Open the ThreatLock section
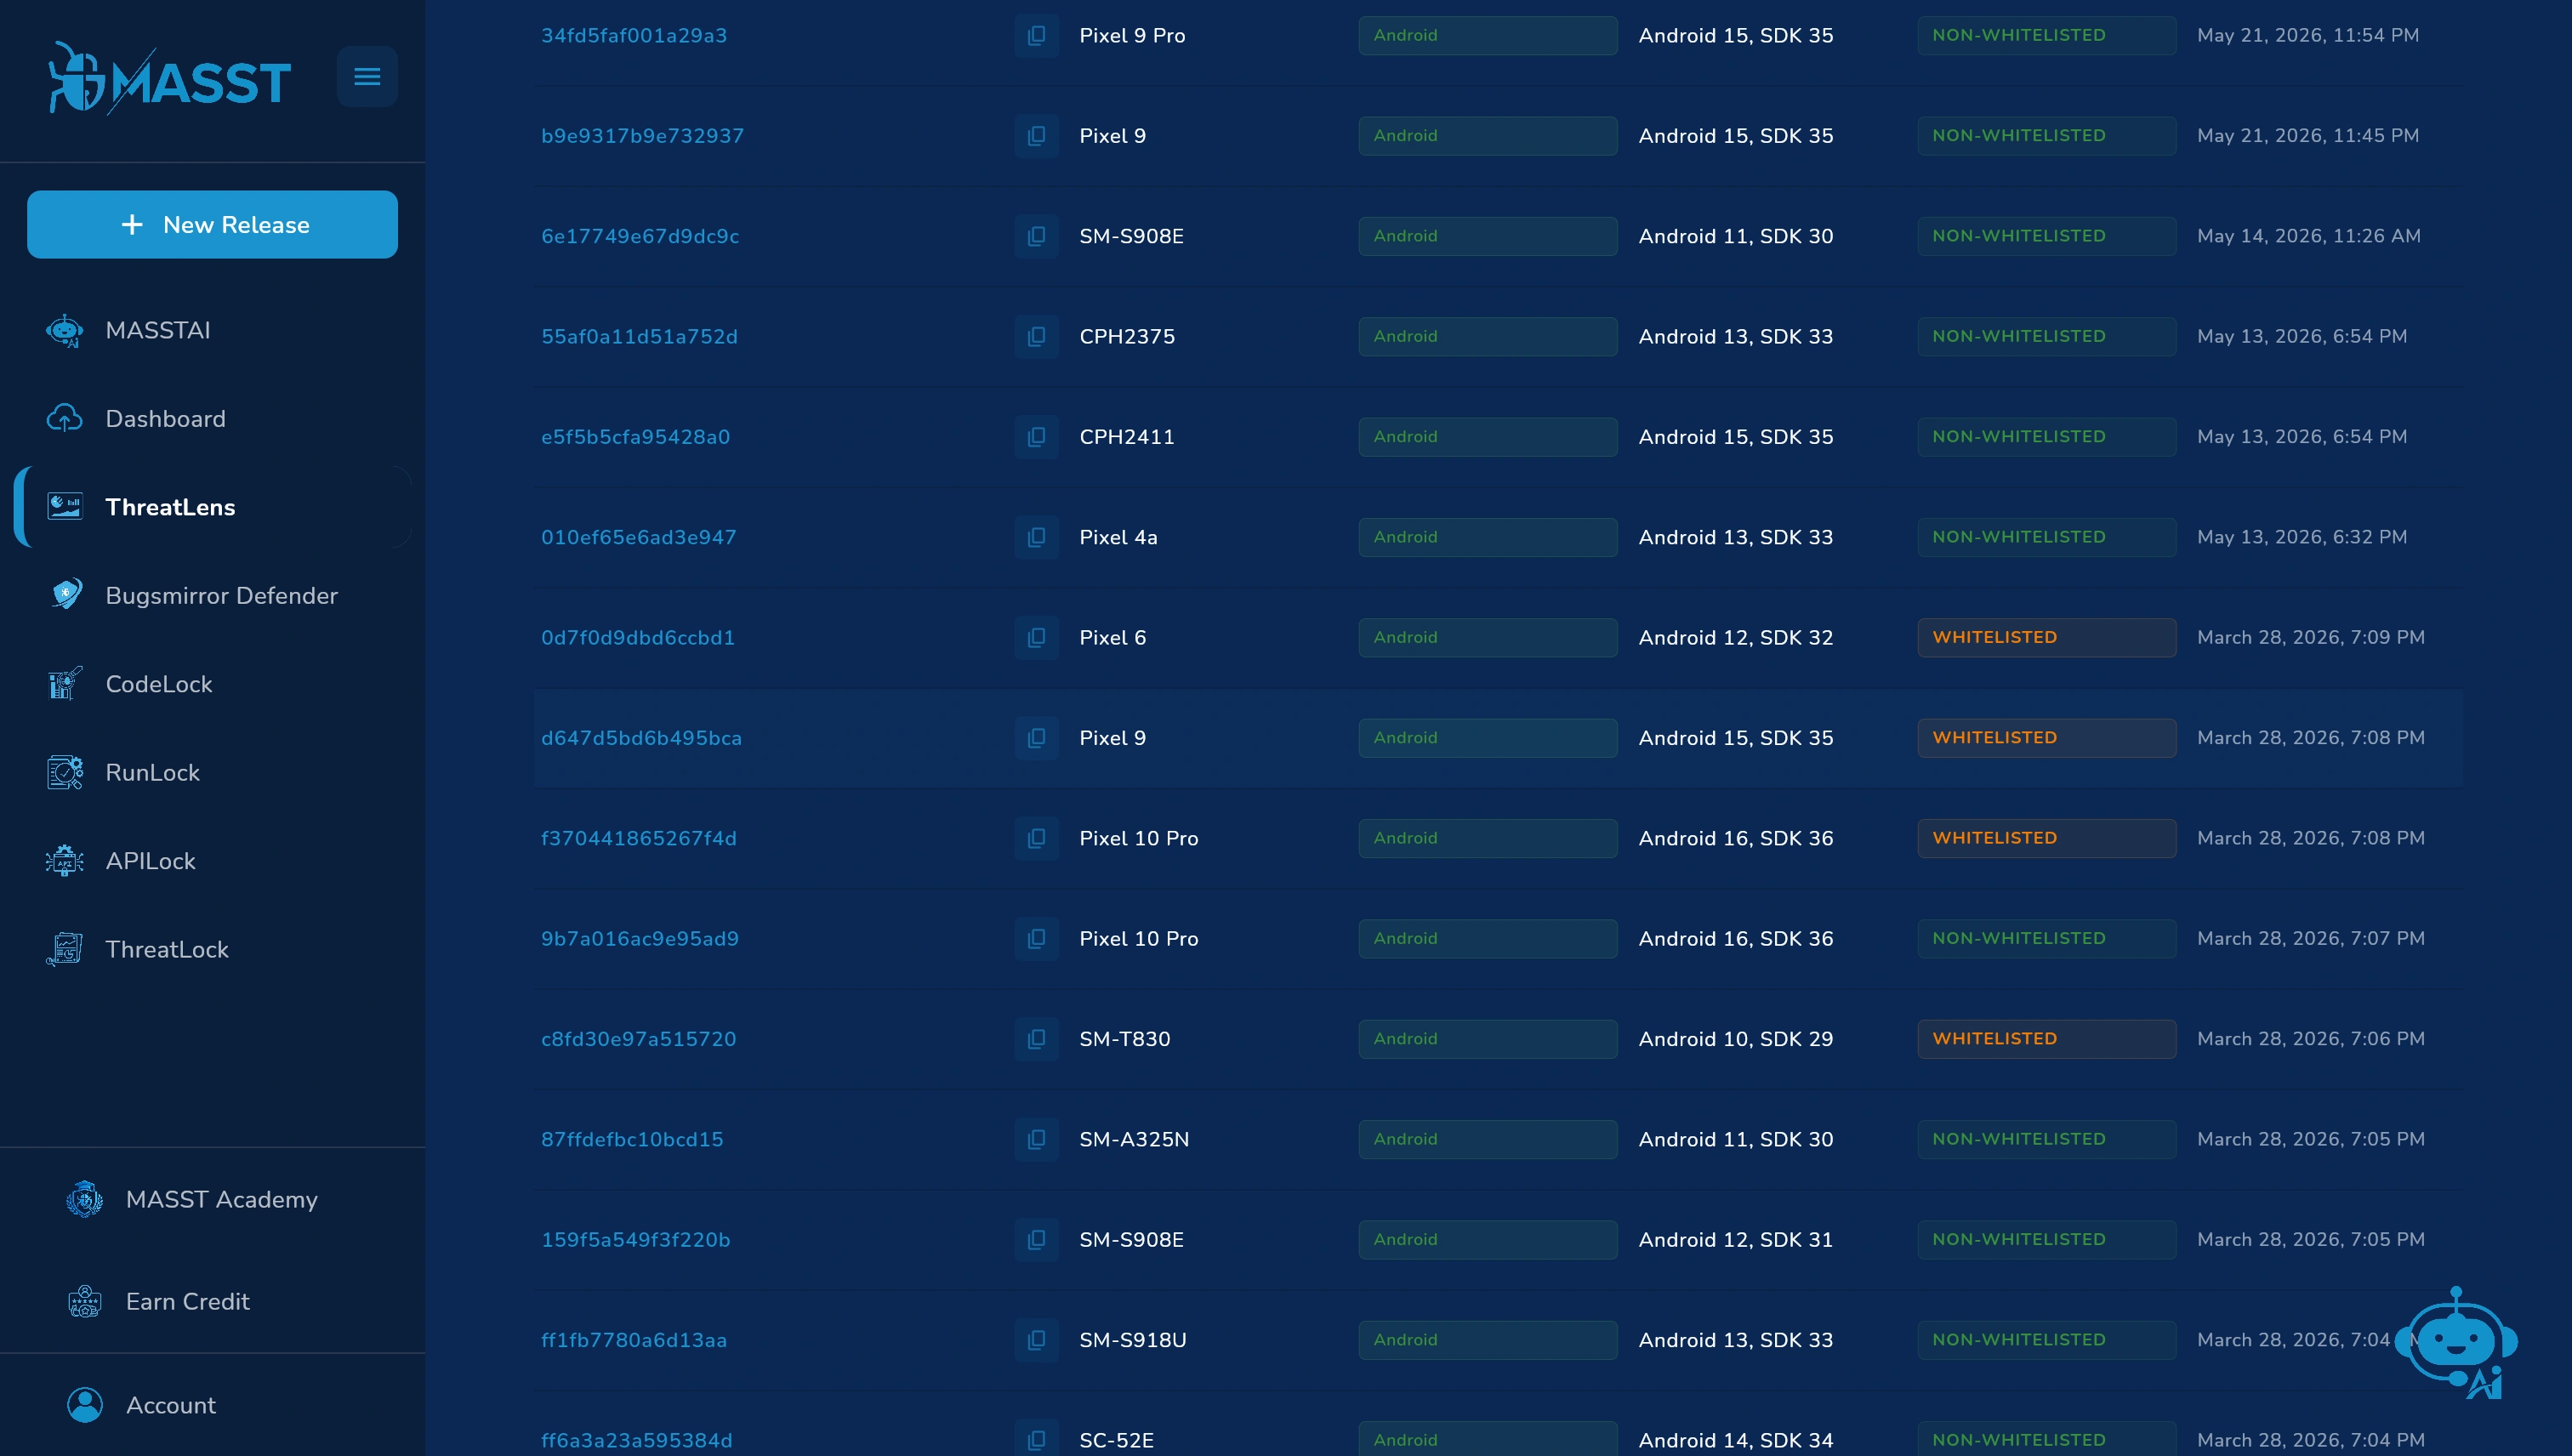 click(x=212, y=950)
